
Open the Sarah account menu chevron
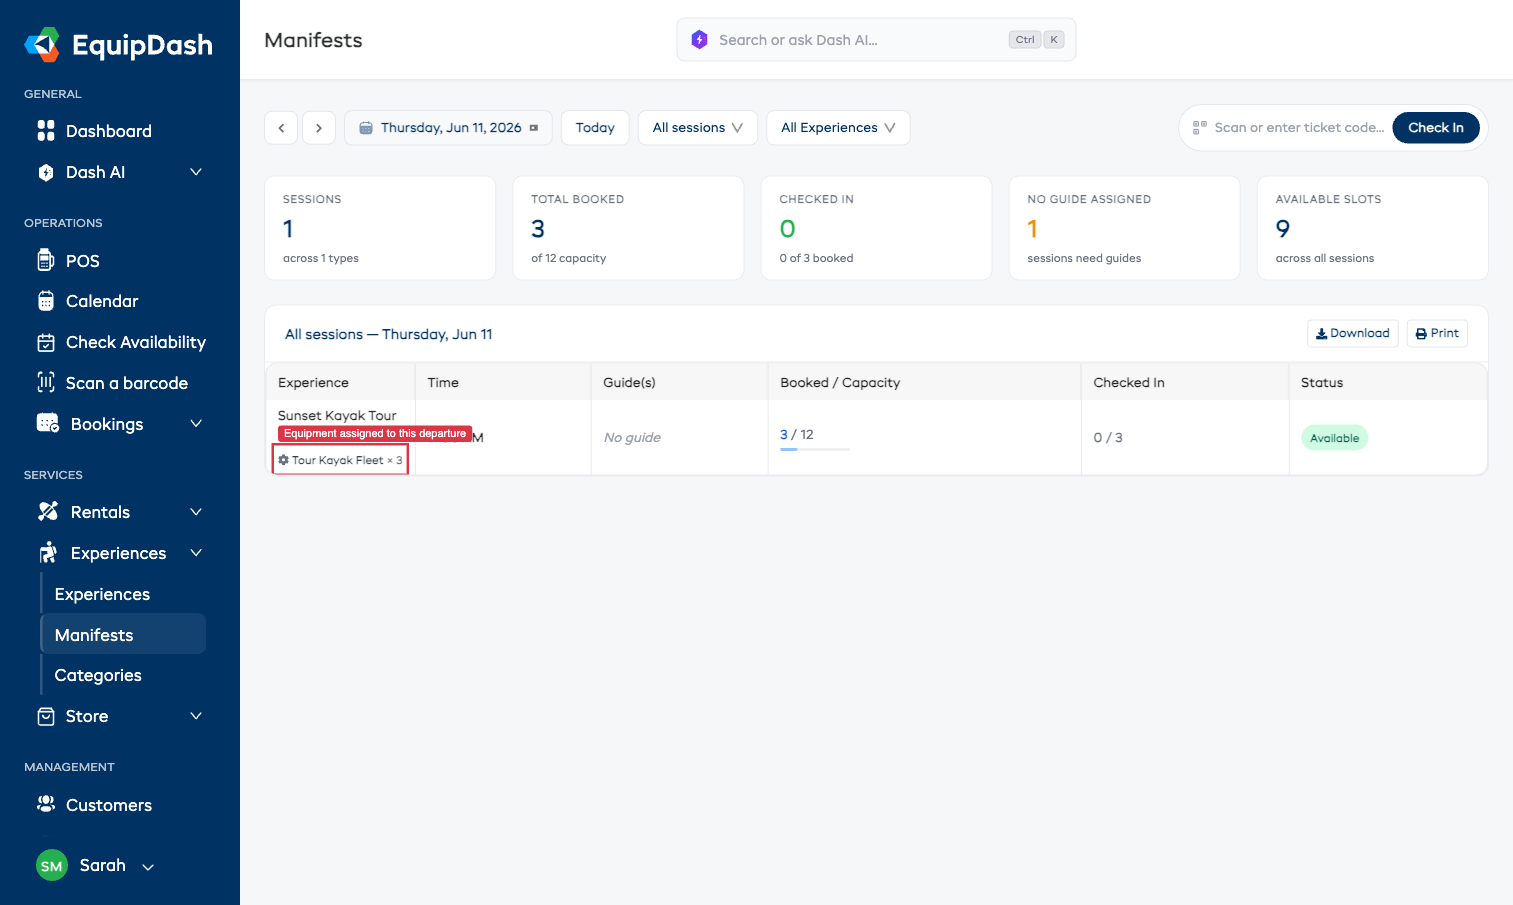pyautogui.click(x=148, y=867)
